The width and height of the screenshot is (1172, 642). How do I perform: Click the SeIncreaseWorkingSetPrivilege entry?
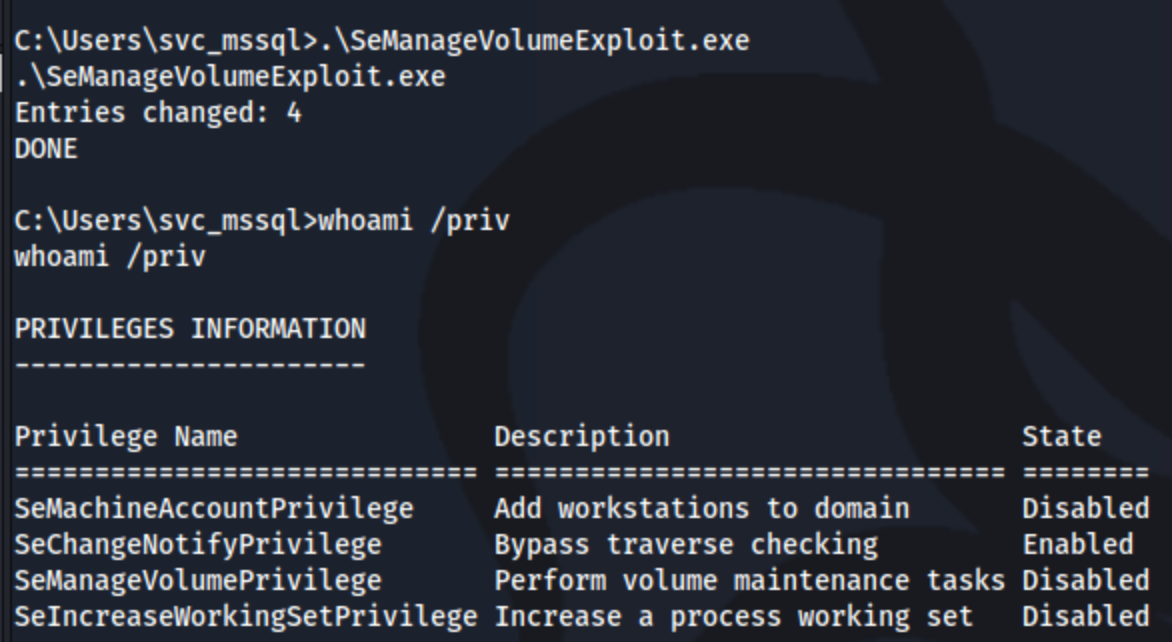[246, 617]
